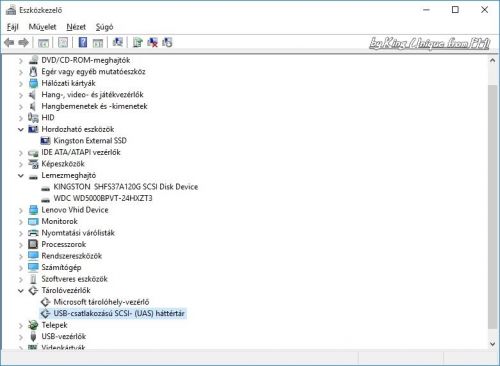
Task: Click the Telepek battery icon
Action: (33, 325)
